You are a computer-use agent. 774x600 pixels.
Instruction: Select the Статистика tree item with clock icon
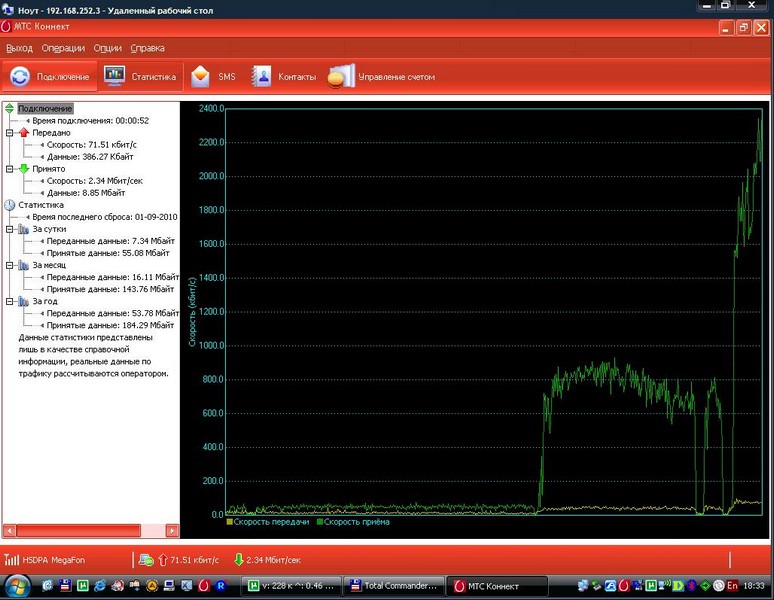[x=40, y=205]
